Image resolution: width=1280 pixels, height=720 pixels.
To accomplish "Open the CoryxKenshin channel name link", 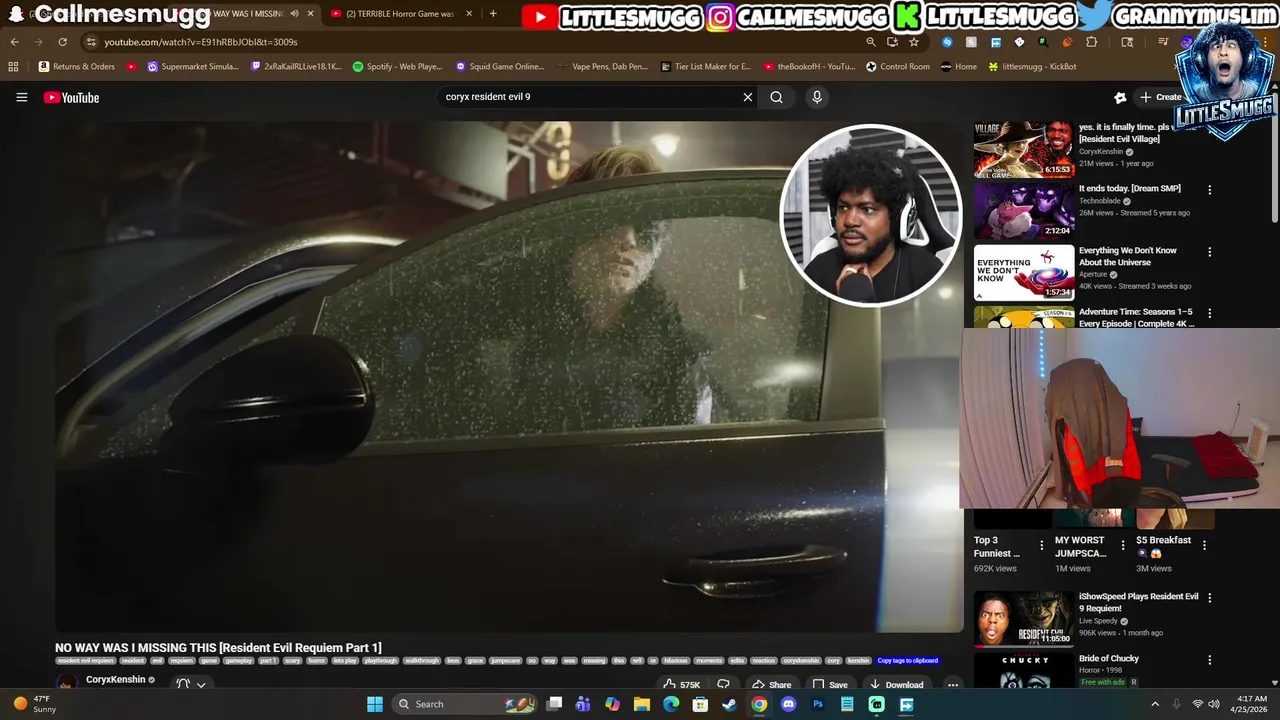I will [115, 680].
